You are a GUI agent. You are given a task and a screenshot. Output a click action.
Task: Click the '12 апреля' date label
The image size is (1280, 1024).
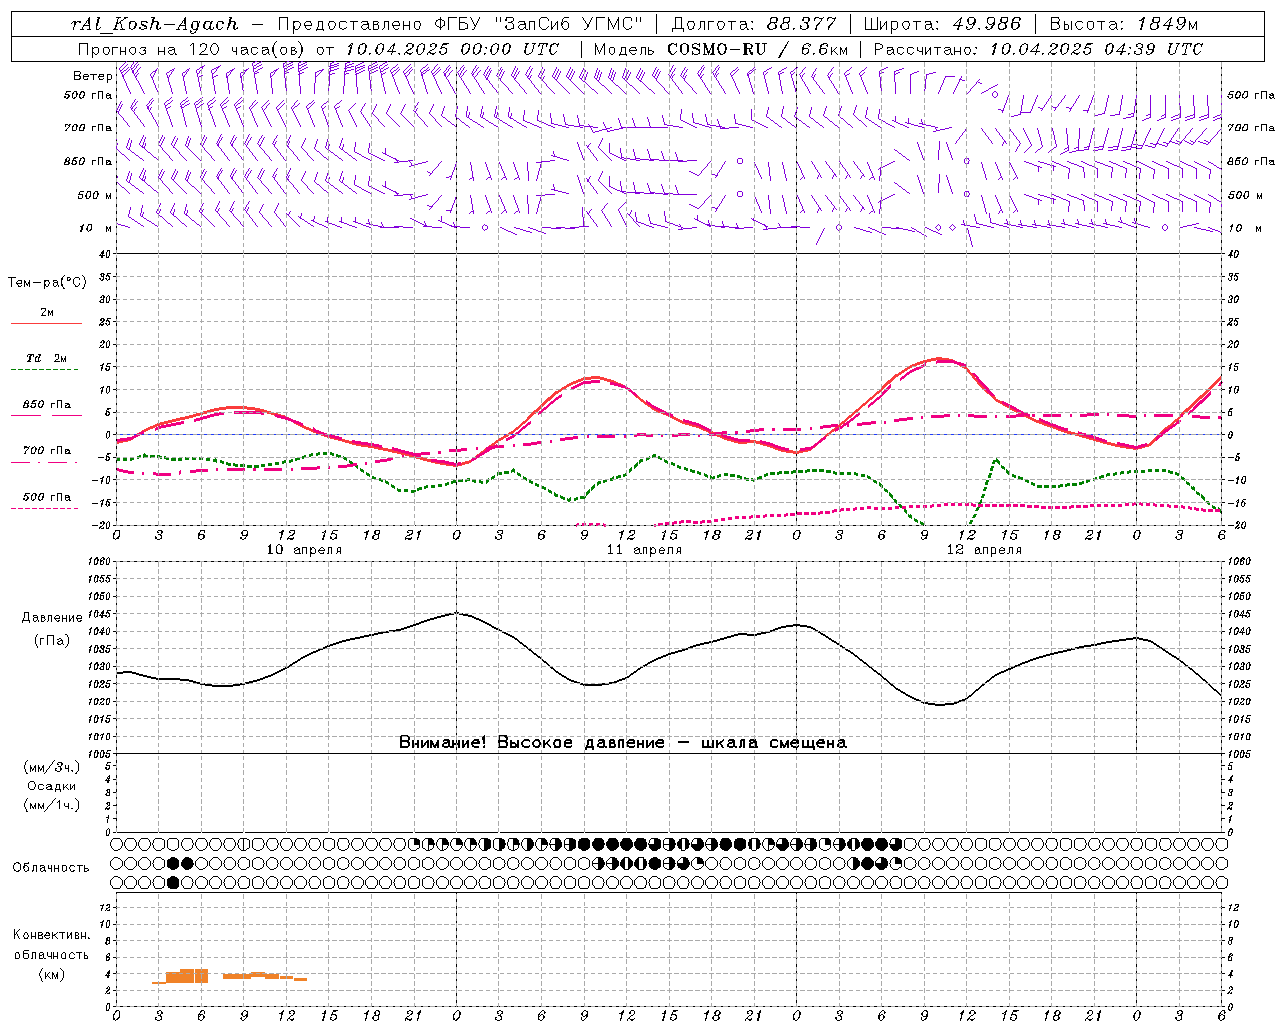(984, 550)
